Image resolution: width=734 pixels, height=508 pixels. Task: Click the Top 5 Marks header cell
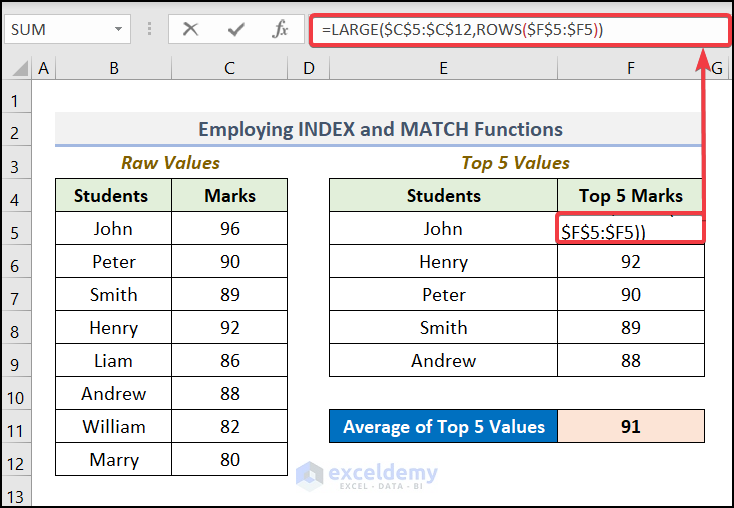pyautogui.click(x=630, y=196)
